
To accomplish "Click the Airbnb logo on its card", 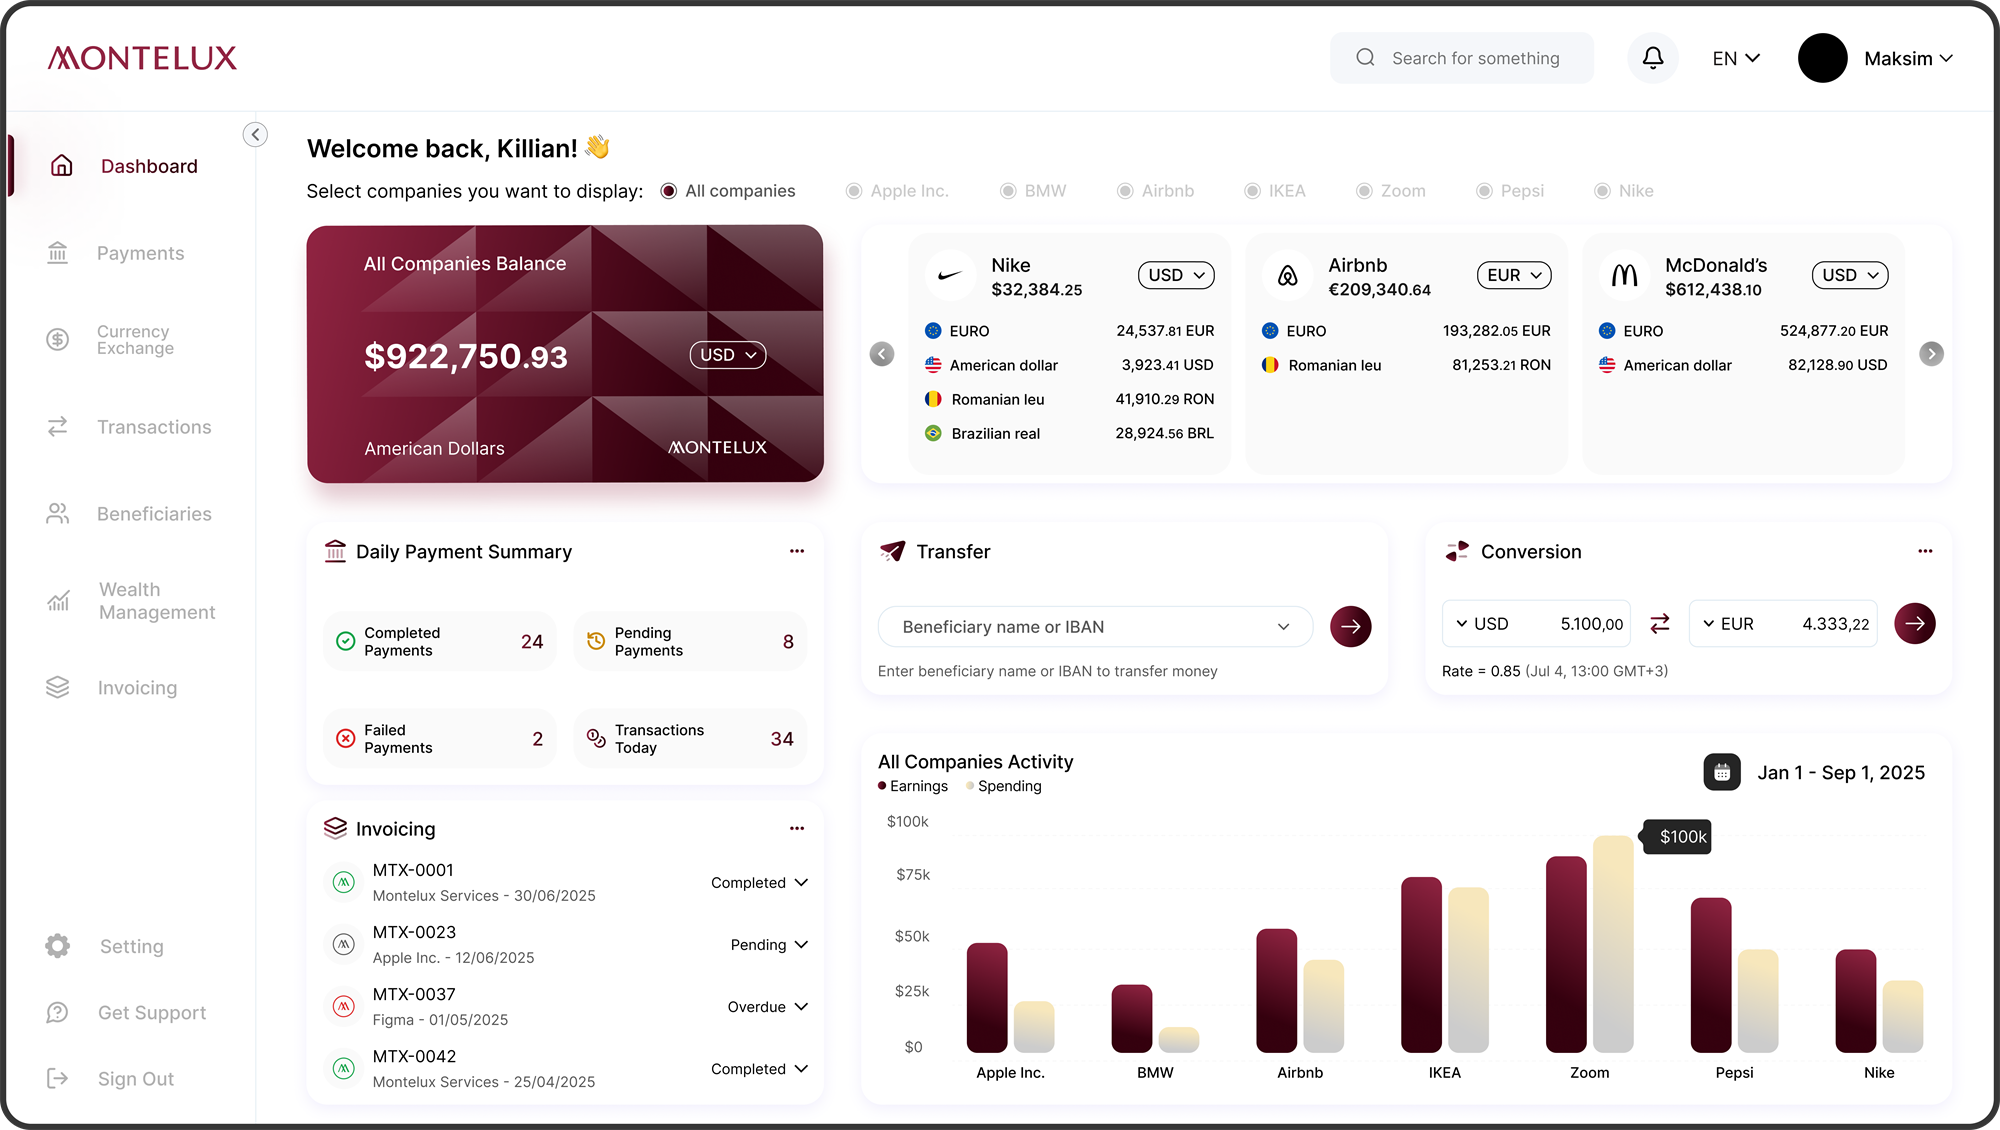I will pyautogui.click(x=1287, y=275).
